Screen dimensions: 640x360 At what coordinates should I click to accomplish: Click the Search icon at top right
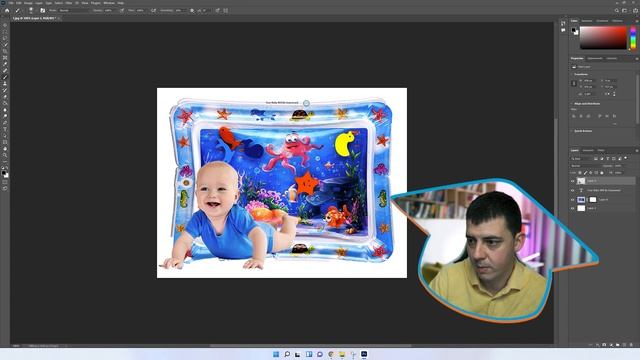[x=617, y=11]
